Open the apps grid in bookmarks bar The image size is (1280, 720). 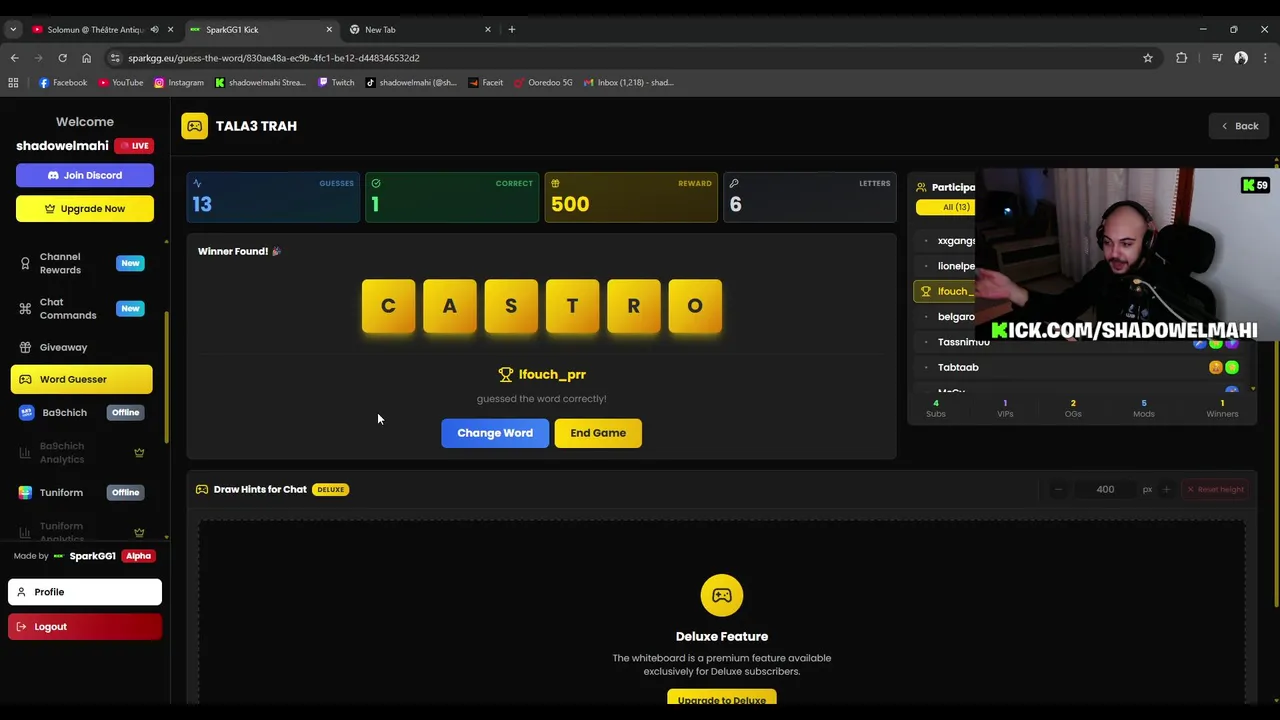pyautogui.click(x=13, y=83)
